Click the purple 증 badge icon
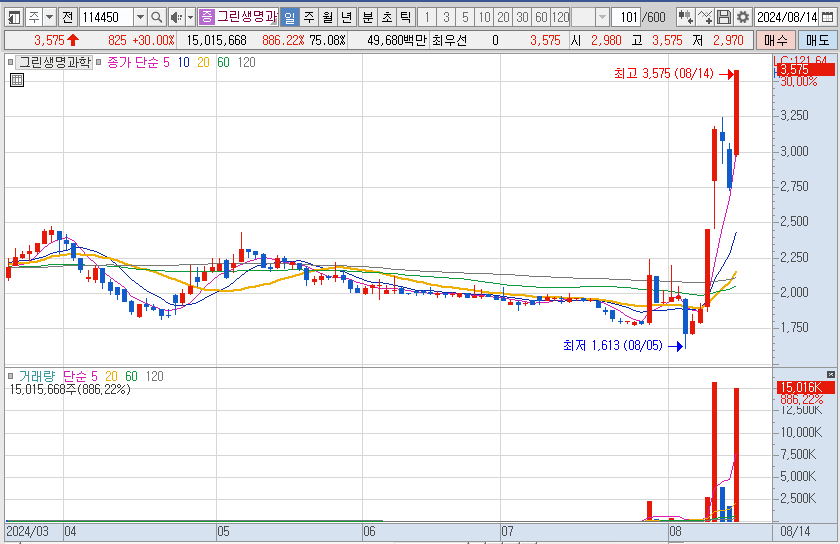The width and height of the screenshot is (840, 544). (206, 17)
